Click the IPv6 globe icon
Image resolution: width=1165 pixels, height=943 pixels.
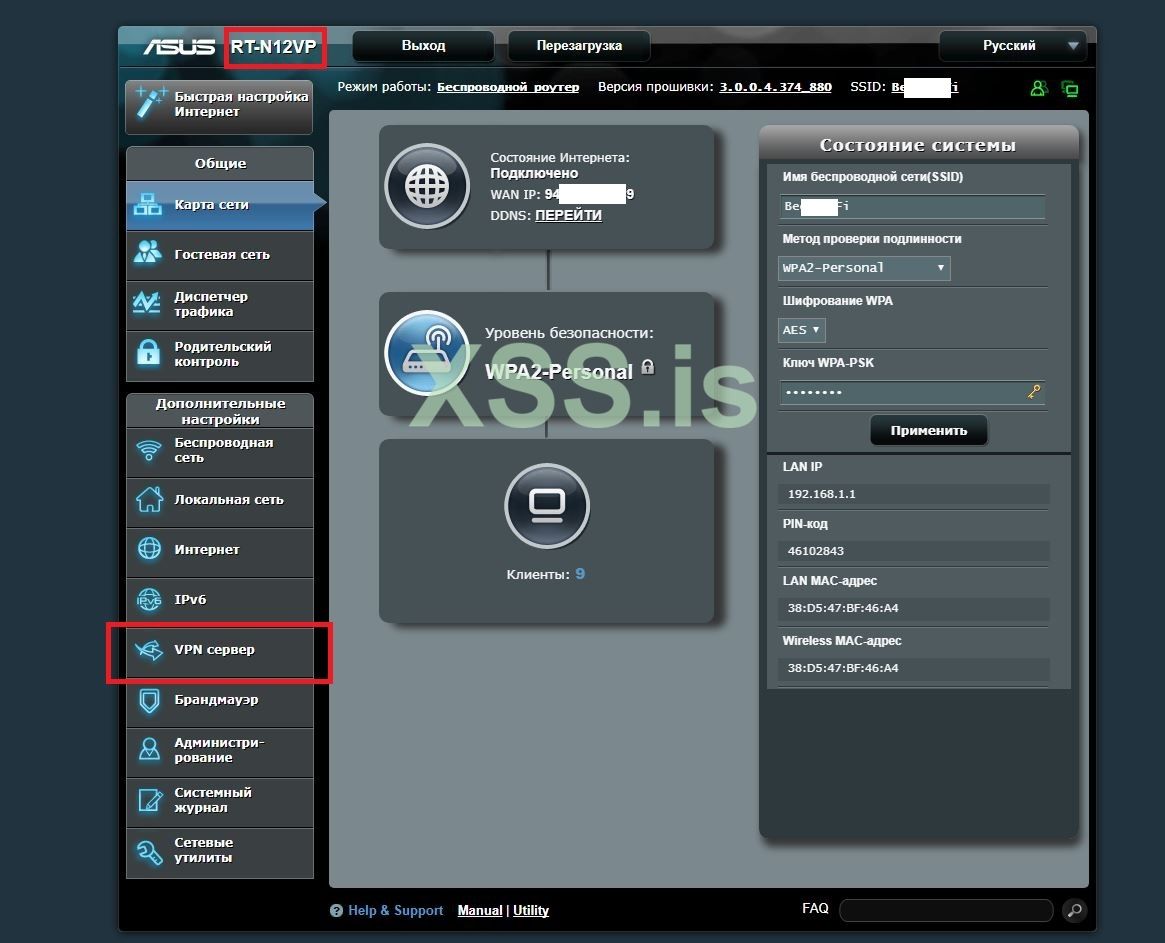tap(149, 599)
